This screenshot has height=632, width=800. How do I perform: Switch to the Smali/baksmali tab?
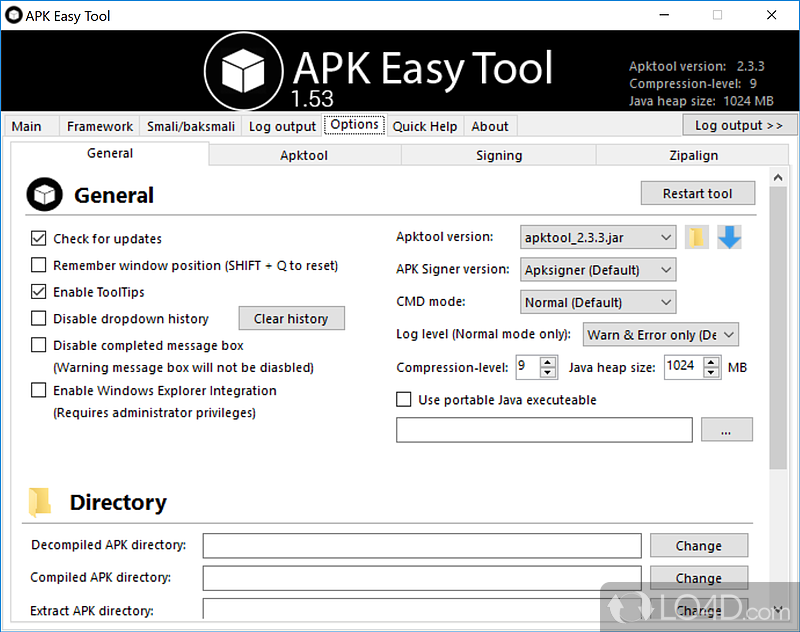click(x=191, y=126)
